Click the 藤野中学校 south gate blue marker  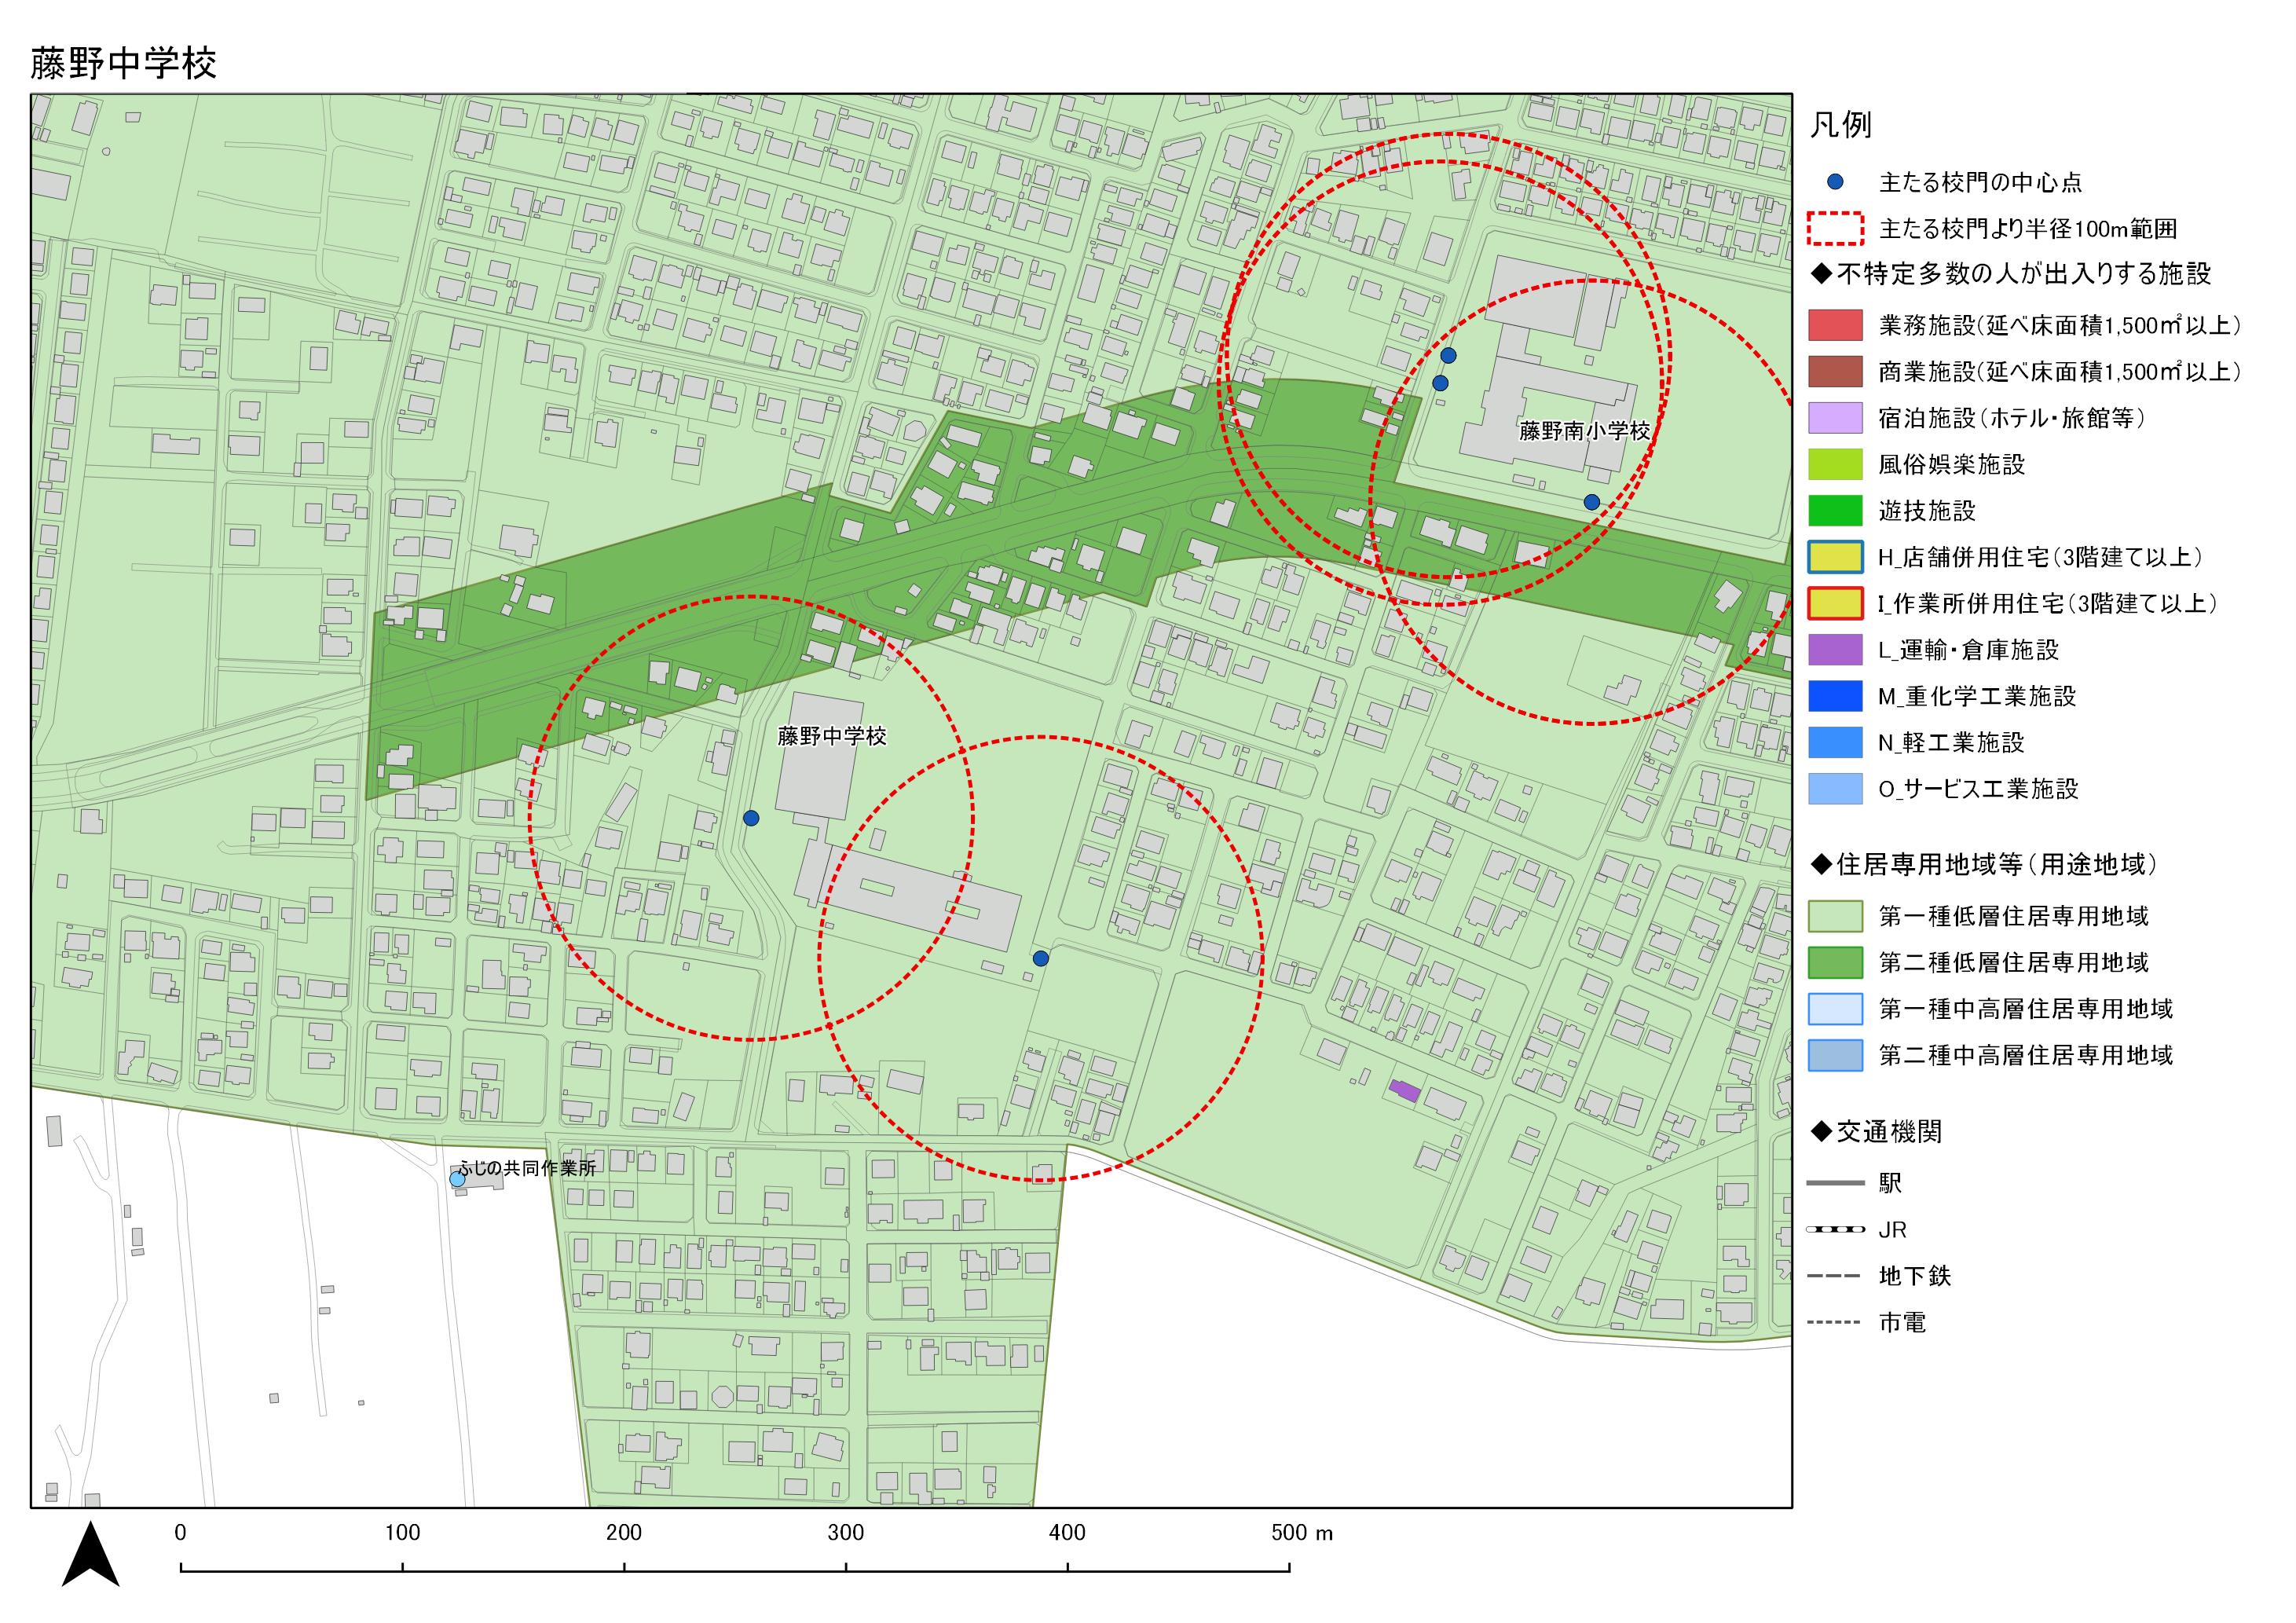pos(1040,958)
